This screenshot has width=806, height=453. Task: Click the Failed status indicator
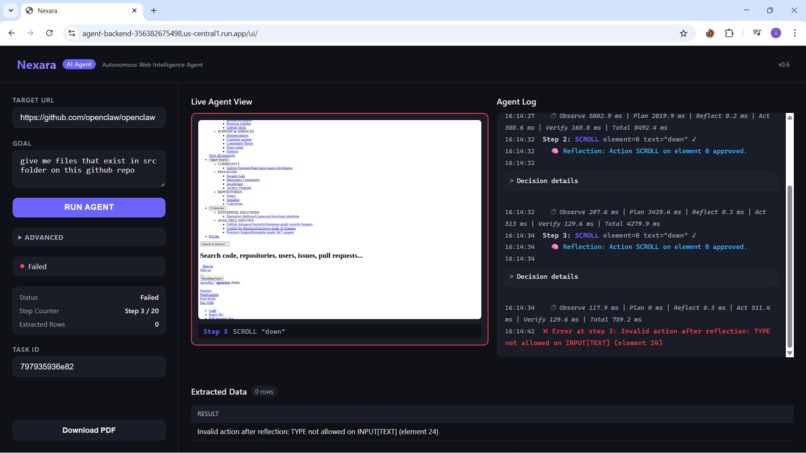89,266
